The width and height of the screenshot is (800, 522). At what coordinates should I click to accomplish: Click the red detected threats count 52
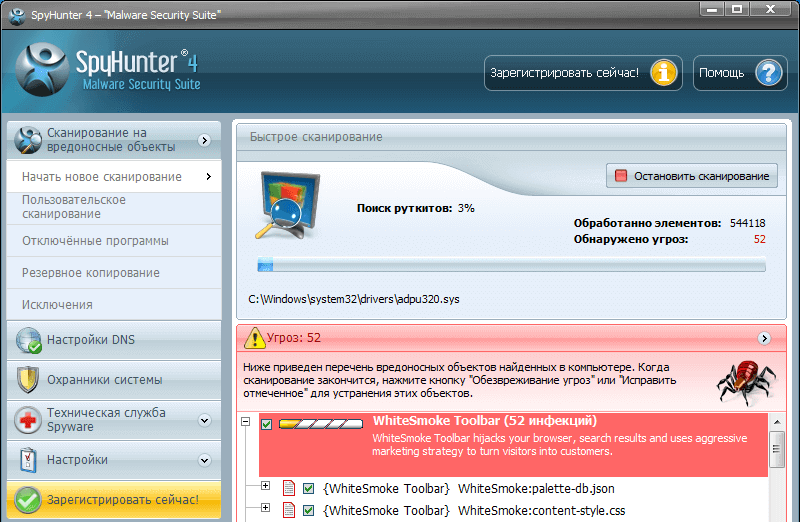[x=760, y=239]
